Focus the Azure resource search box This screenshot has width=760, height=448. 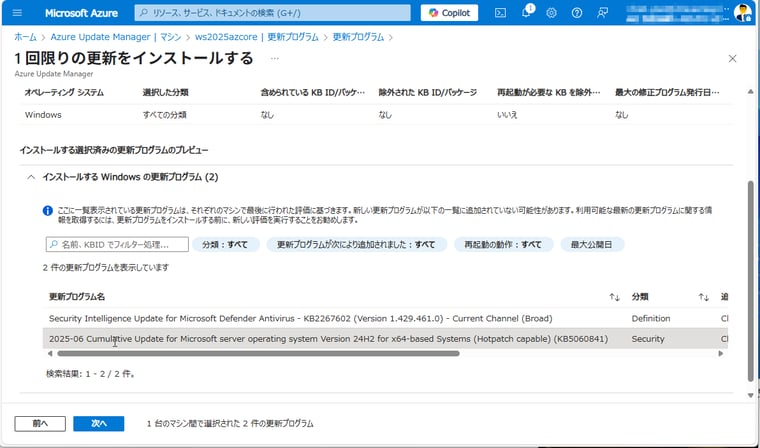272,13
